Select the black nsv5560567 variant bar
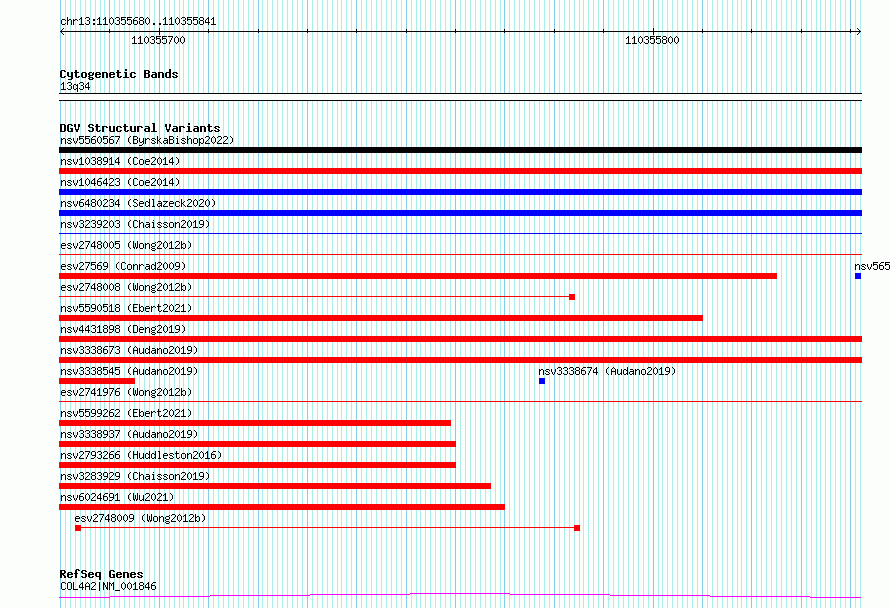 (x=460, y=150)
